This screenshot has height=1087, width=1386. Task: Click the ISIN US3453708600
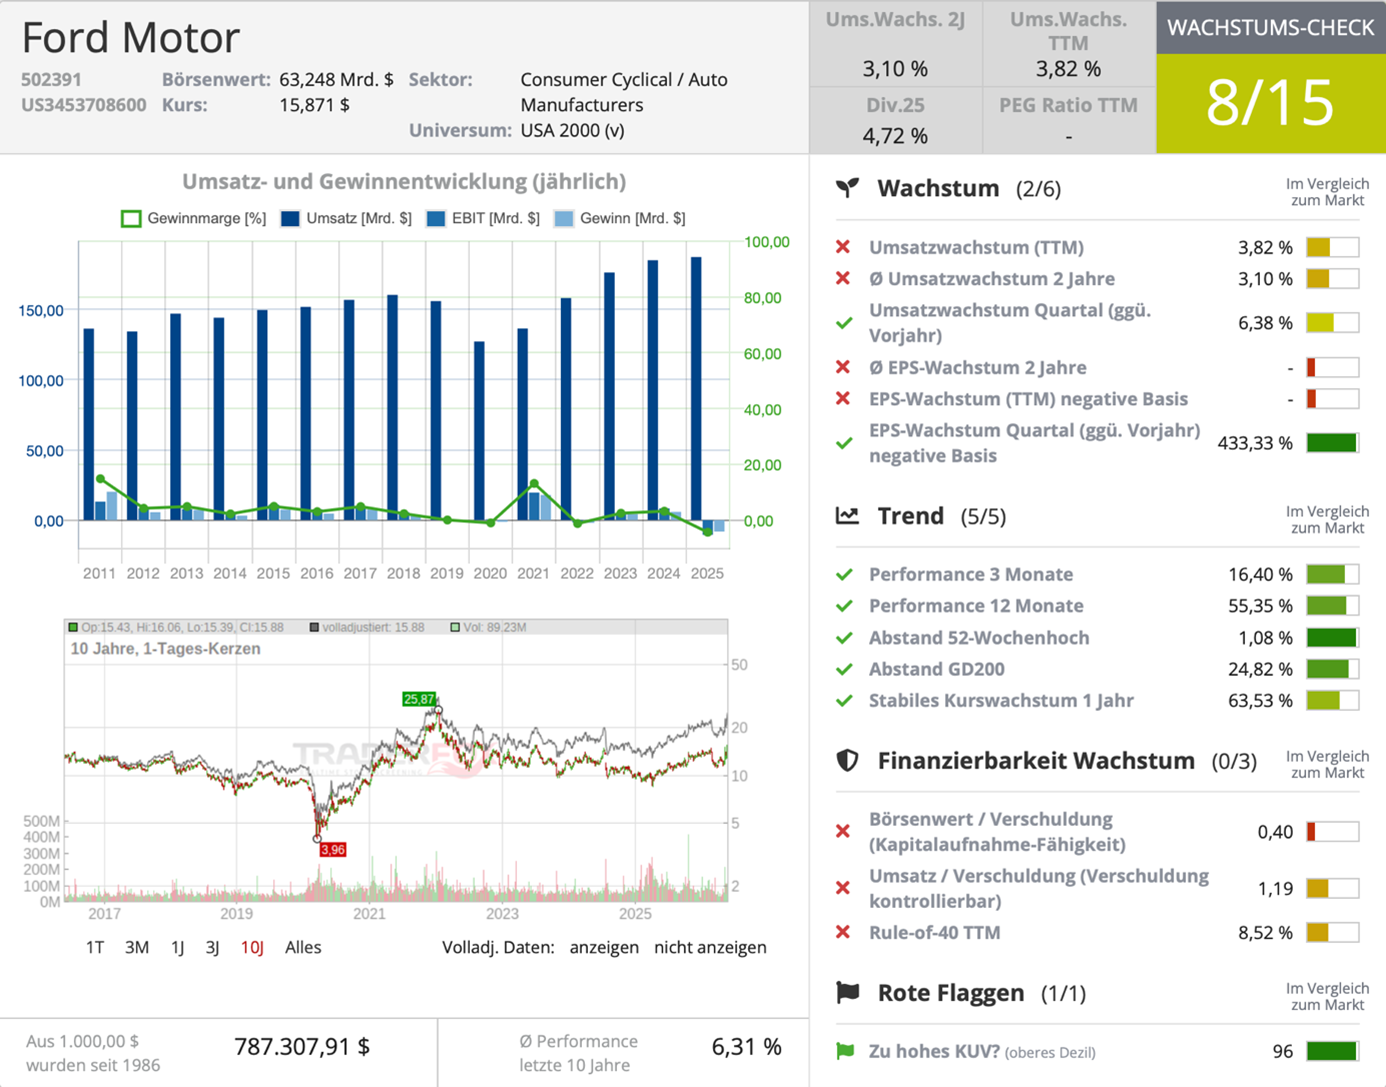[x=84, y=105]
